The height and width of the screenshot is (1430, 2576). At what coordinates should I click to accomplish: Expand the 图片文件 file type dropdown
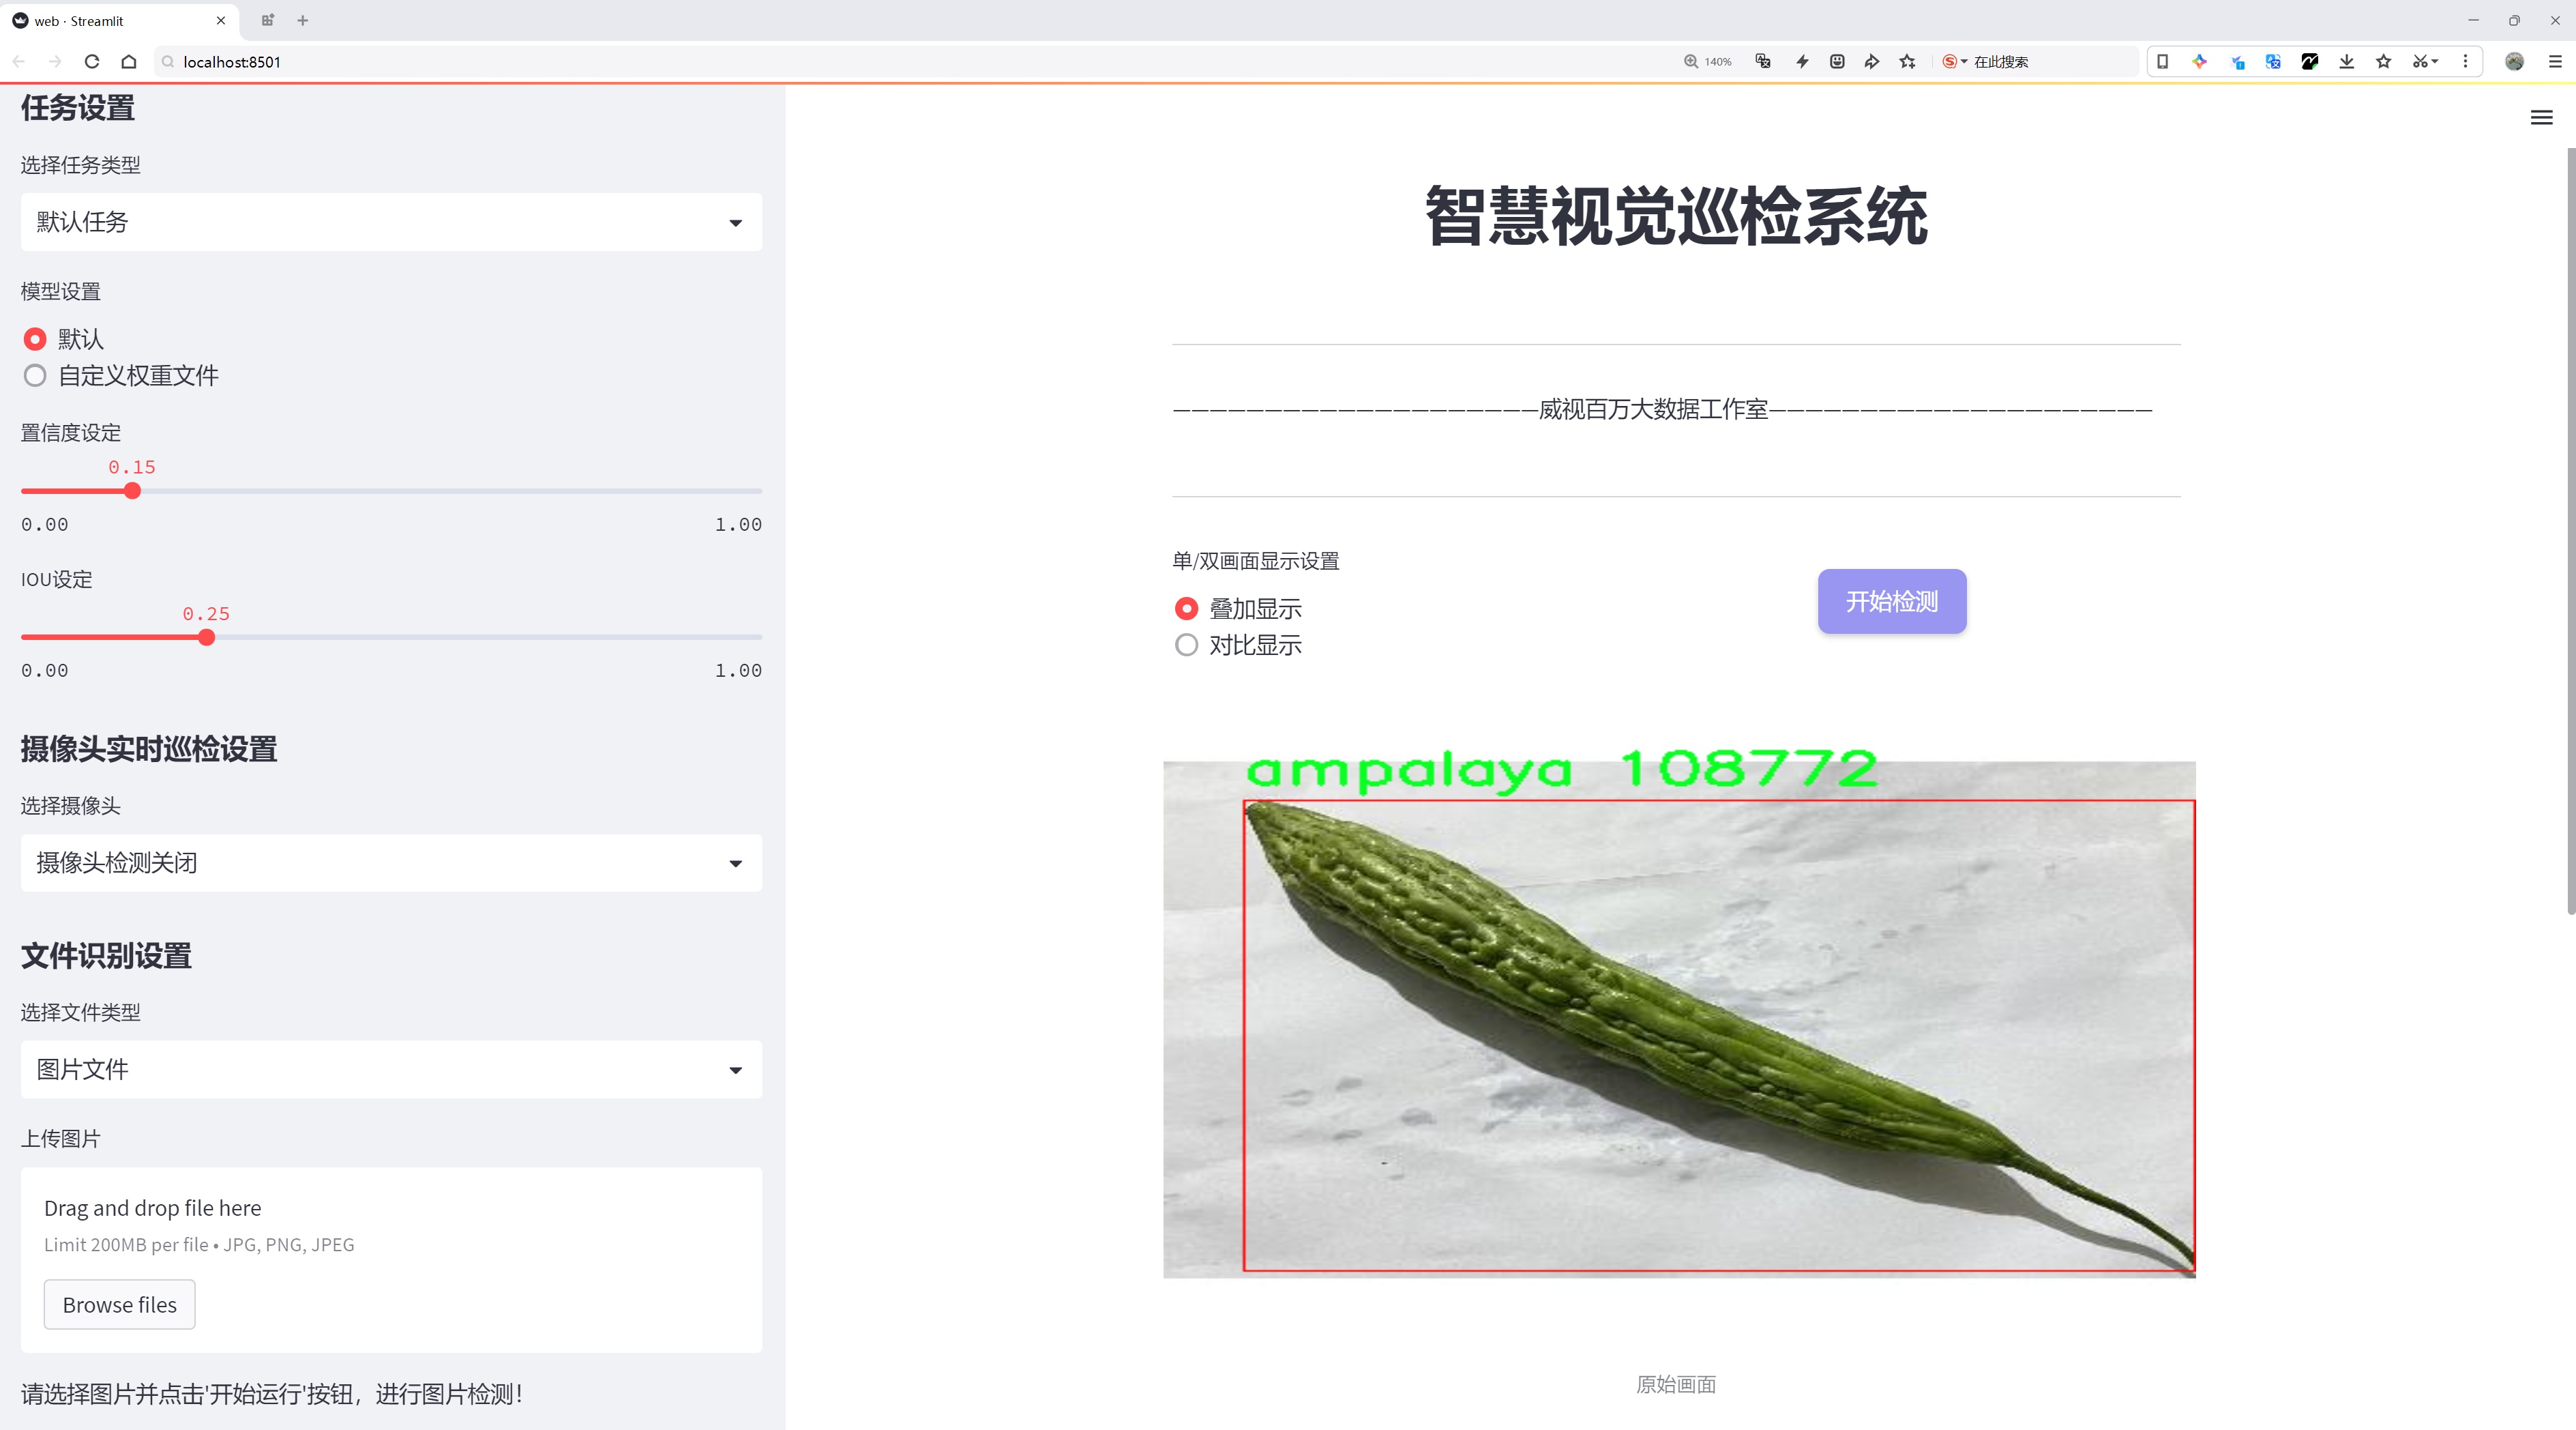point(391,1070)
